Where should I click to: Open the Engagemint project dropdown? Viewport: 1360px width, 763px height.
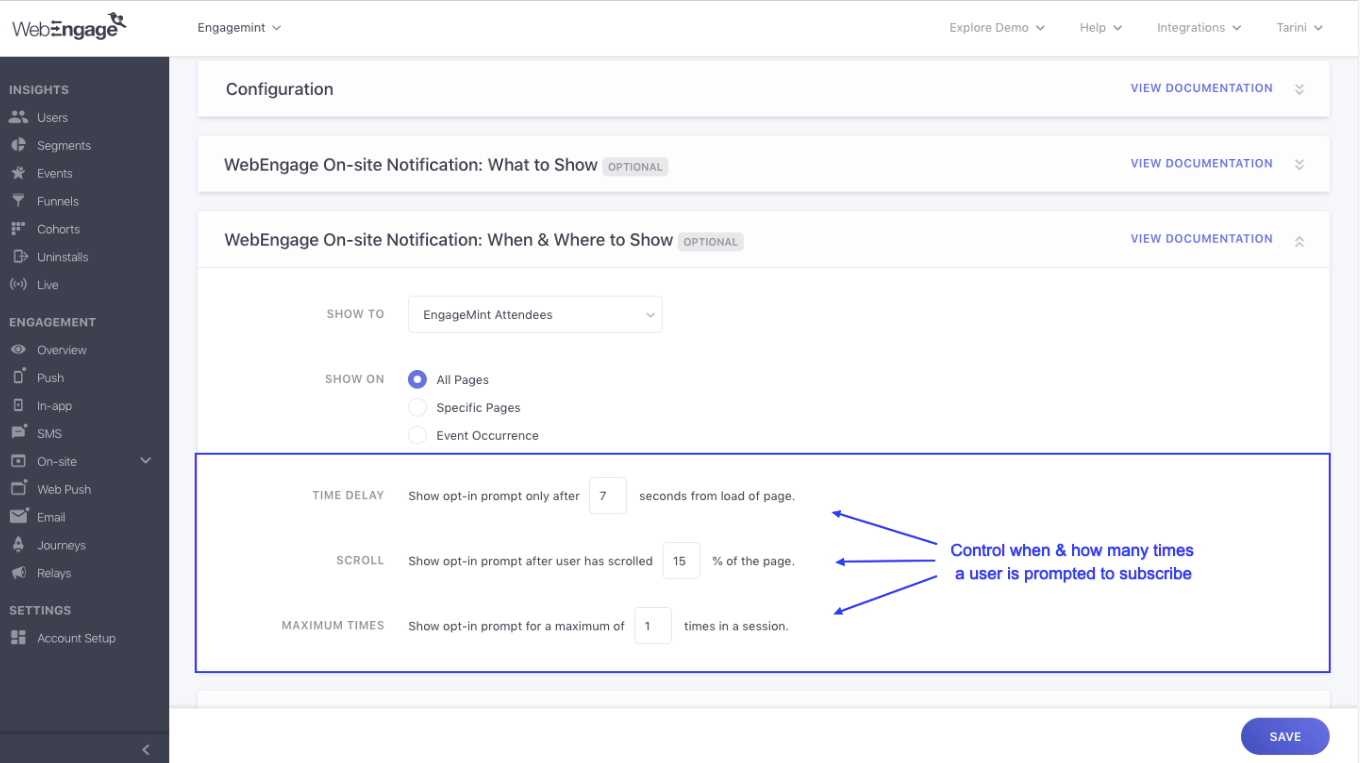pyautogui.click(x=240, y=28)
